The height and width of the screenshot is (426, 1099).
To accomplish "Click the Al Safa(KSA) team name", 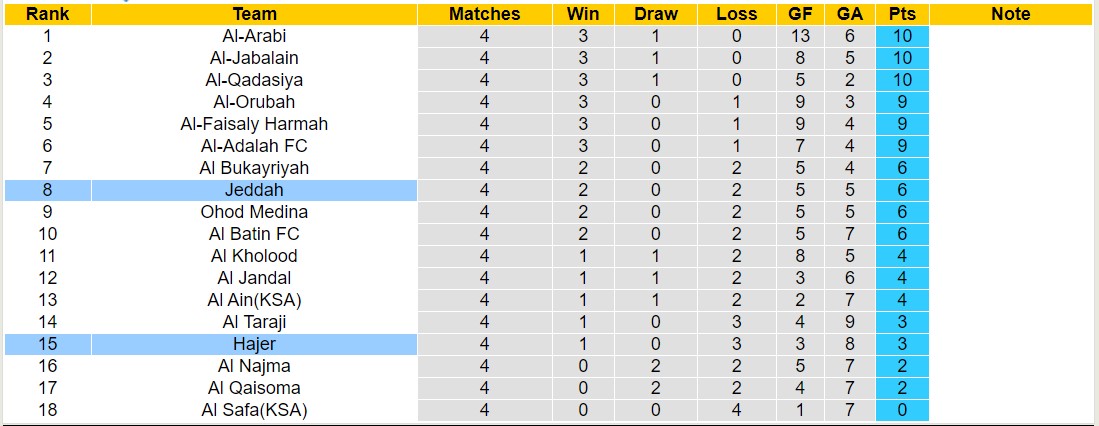I will pos(254,410).
